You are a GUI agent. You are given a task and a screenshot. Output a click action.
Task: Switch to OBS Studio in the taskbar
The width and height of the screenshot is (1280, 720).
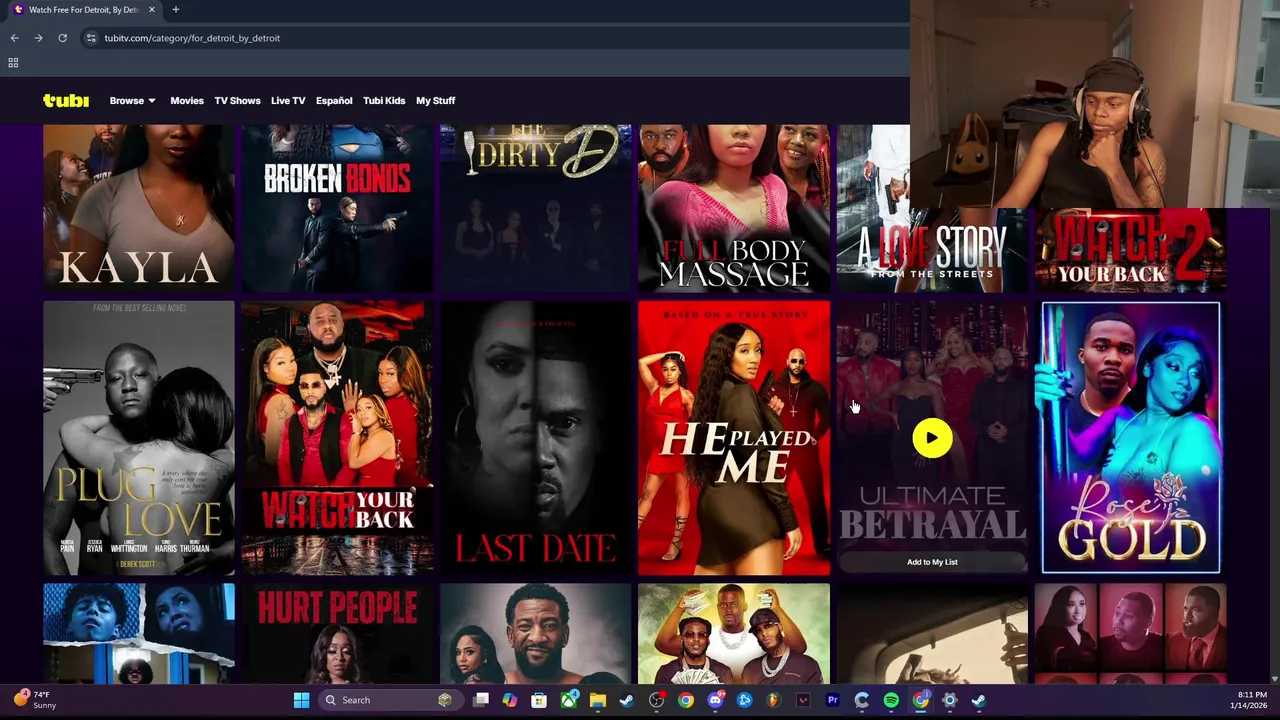coord(656,700)
